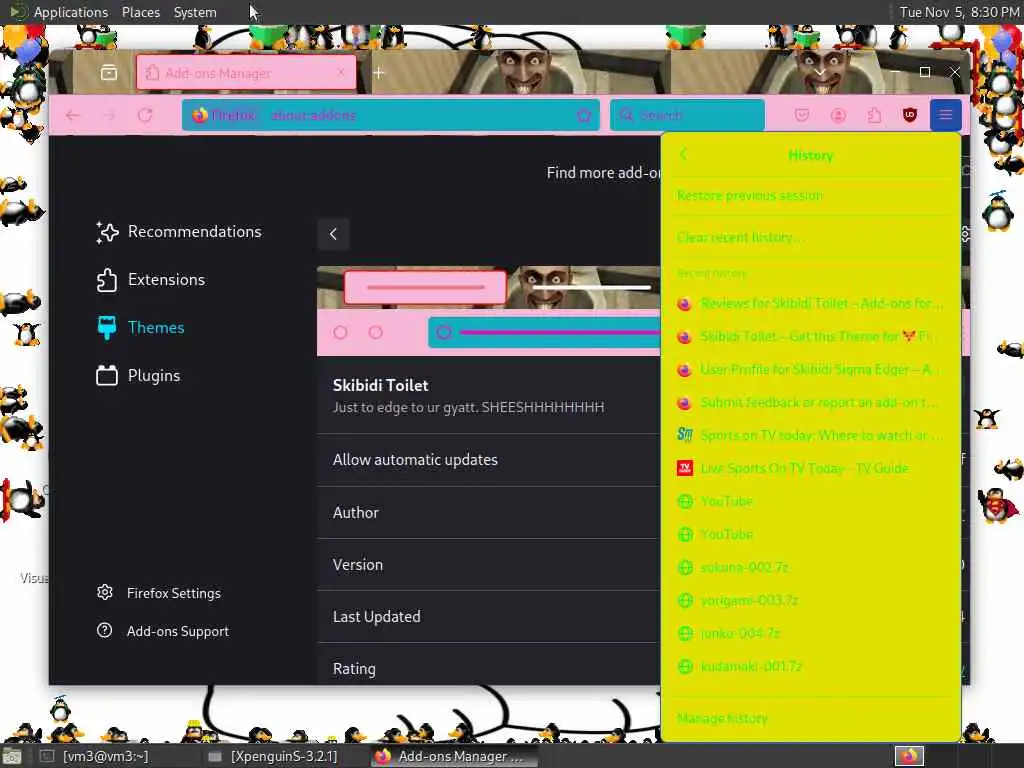Click the Firefox Settings gear icon
The image size is (1024, 768).
coord(104,592)
